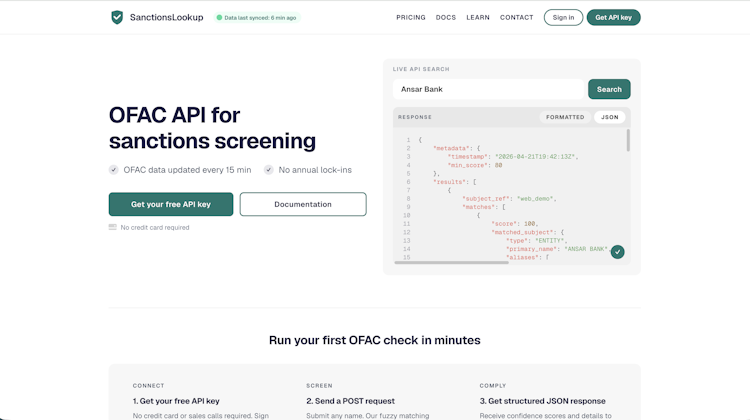Switch response view to JSON tab
This screenshot has height=420, width=750.
coord(610,117)
